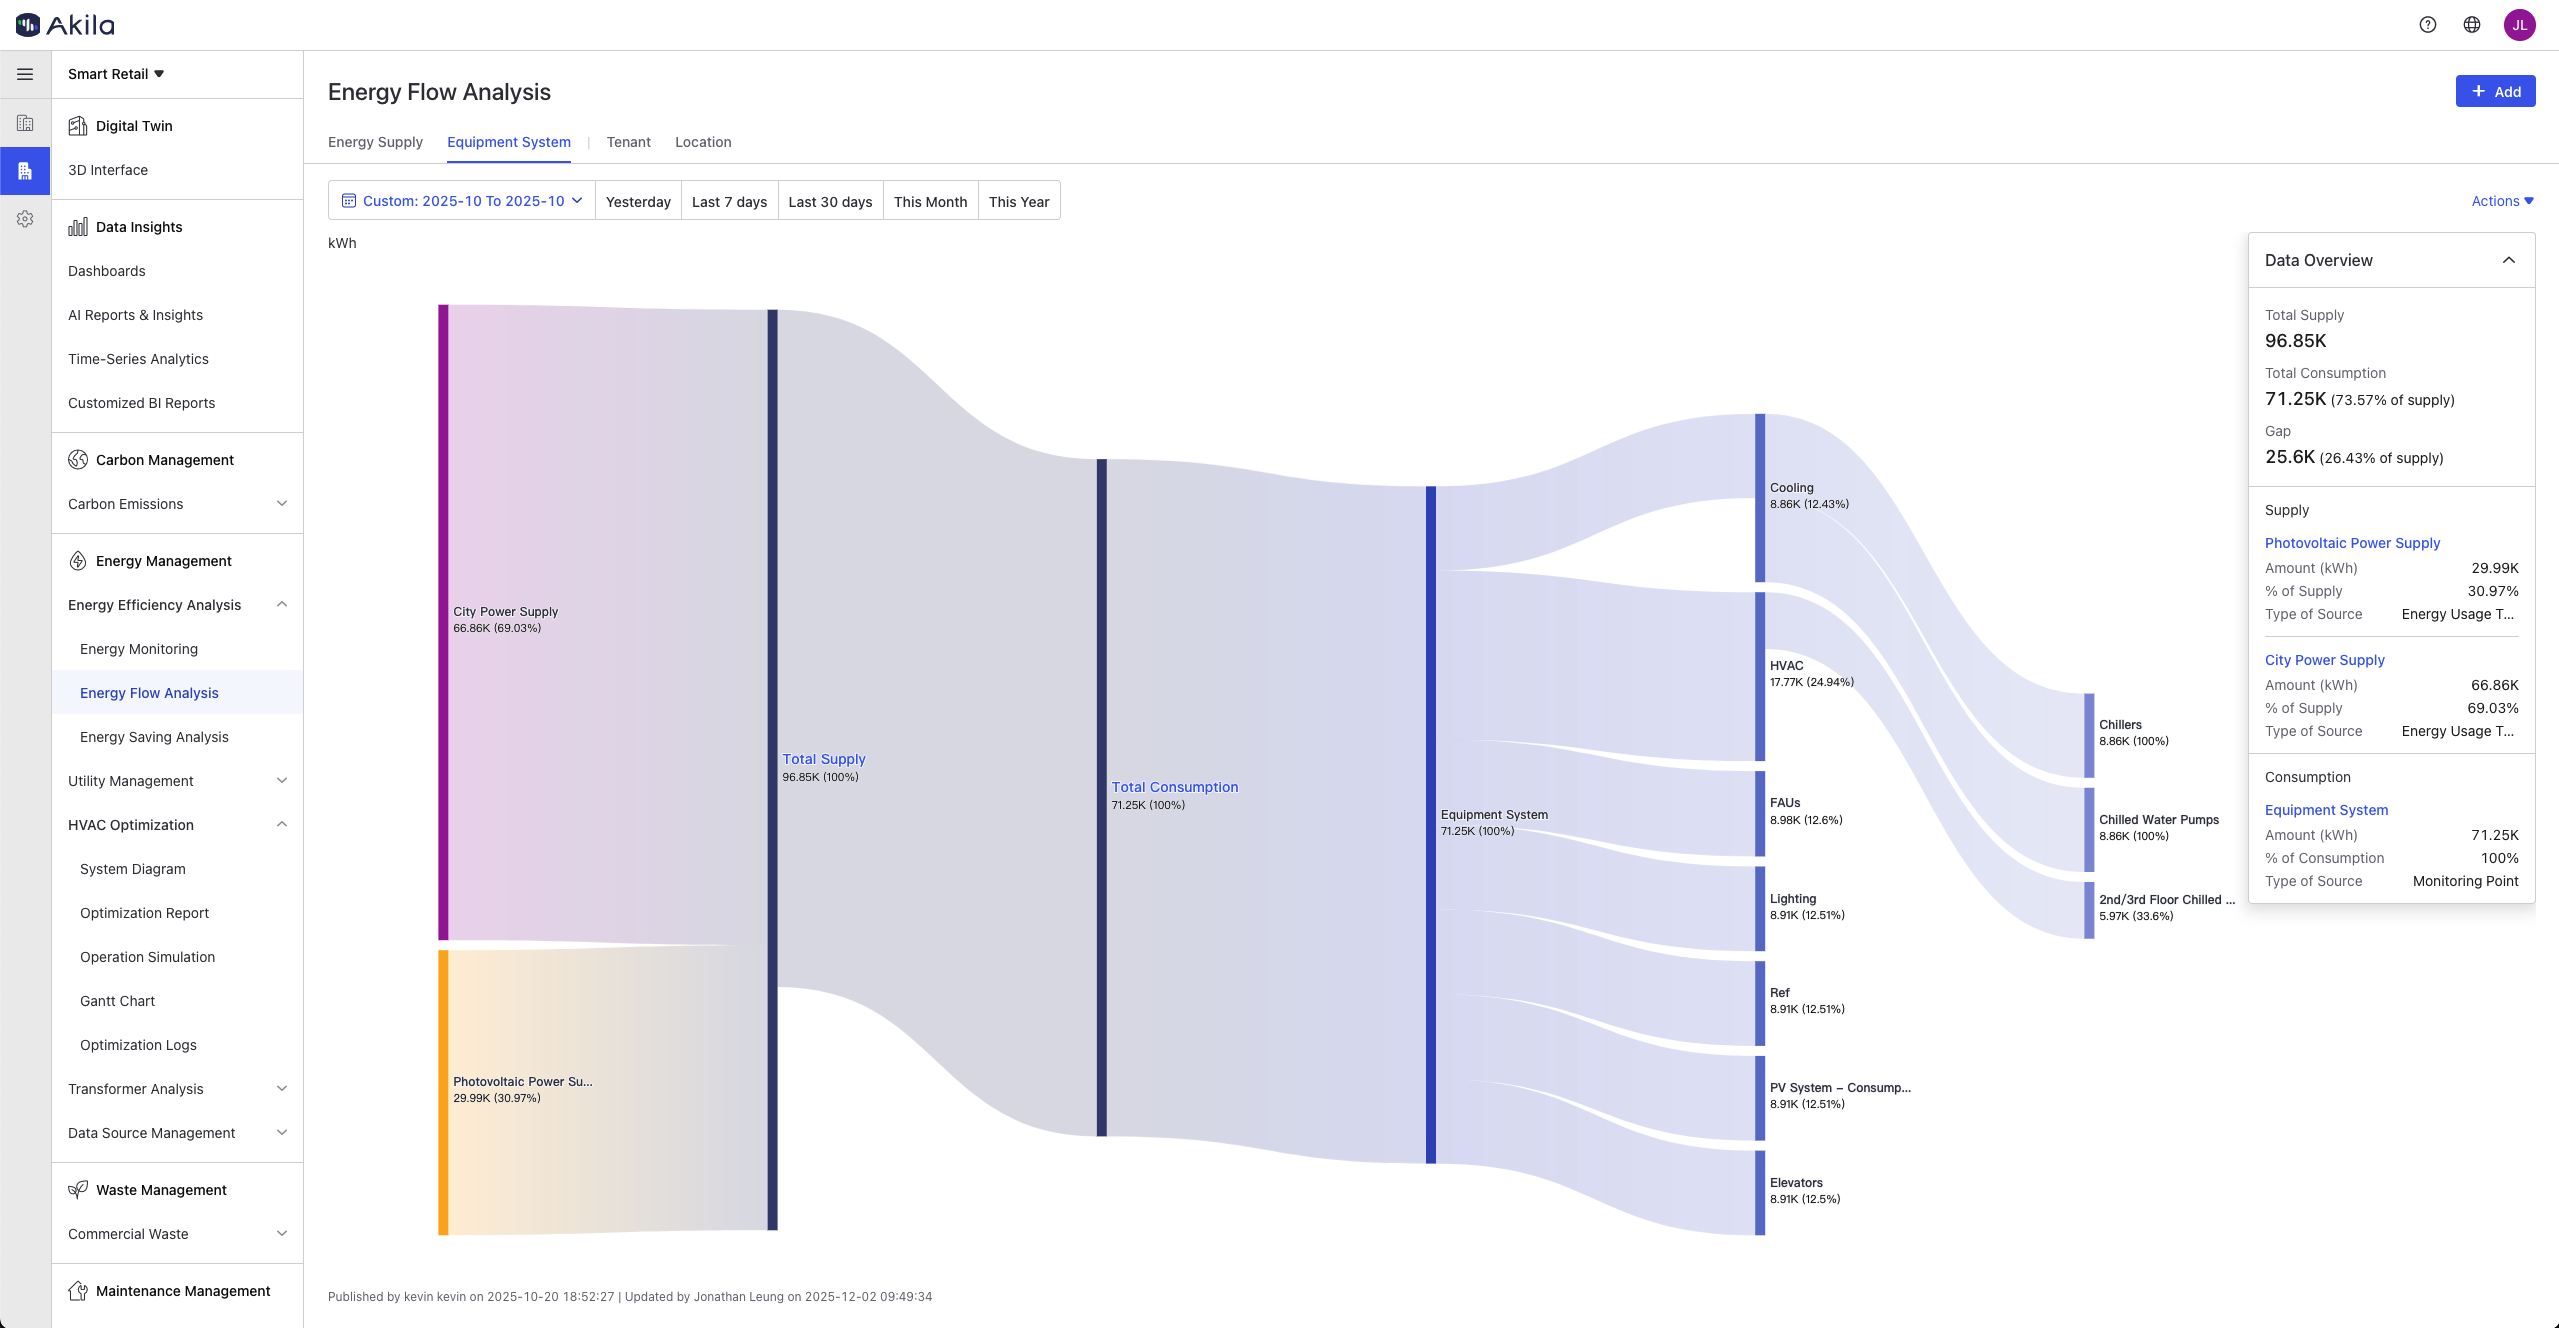Click the globe language icon
Image resolution: width=2559 pixels, height=1328 pixels.
pos(2471,25)
